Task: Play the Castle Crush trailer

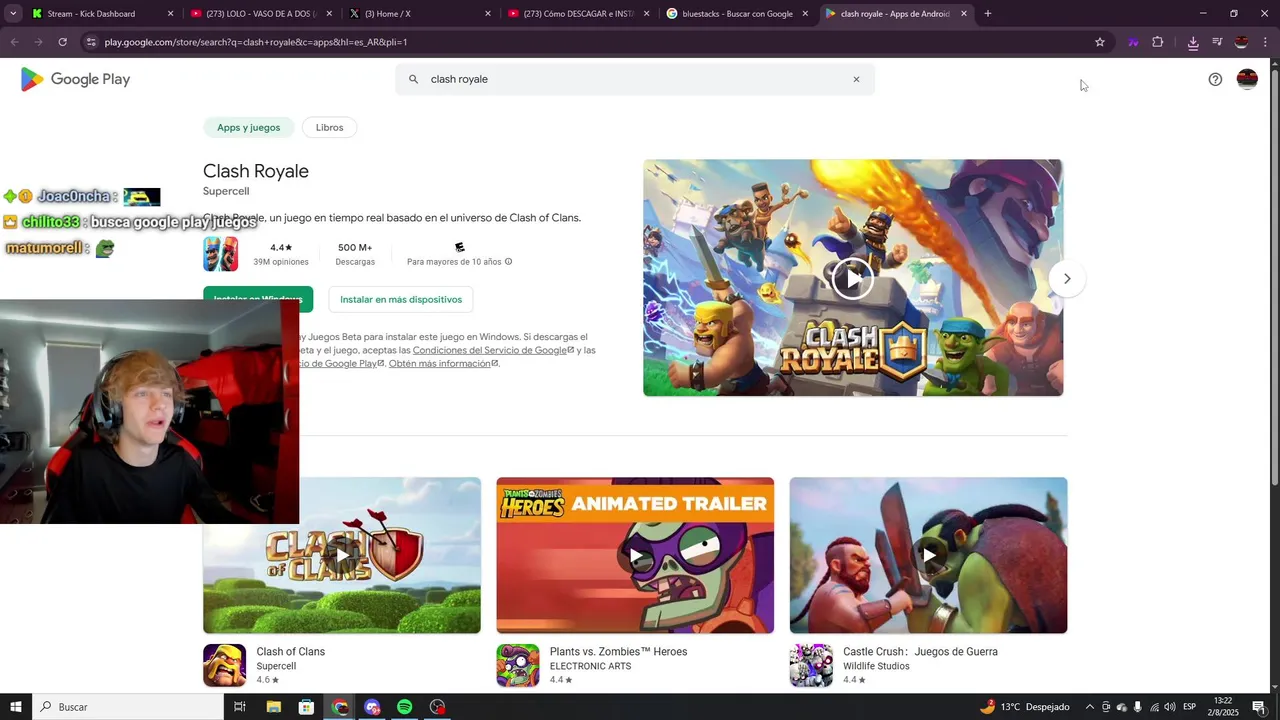Action: click(x=928, y=555)
